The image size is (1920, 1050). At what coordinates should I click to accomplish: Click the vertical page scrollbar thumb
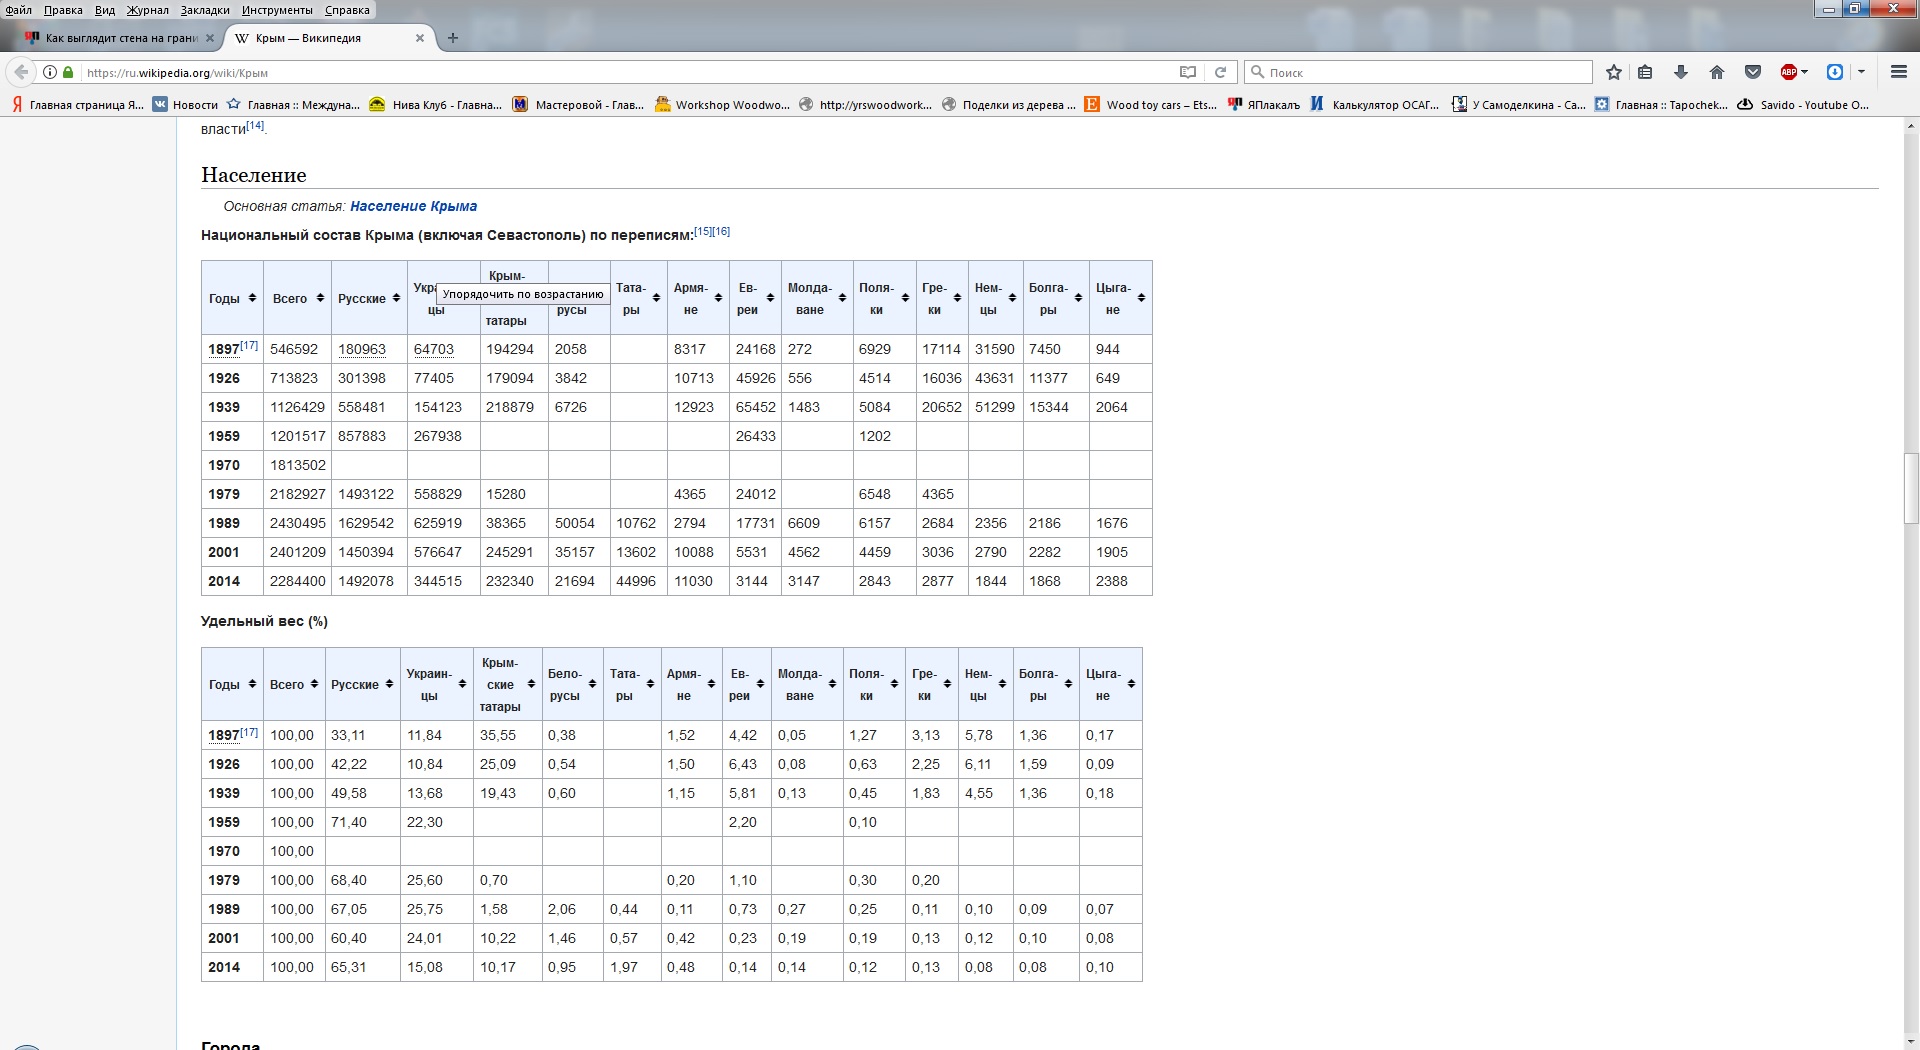coord(1911,490)
